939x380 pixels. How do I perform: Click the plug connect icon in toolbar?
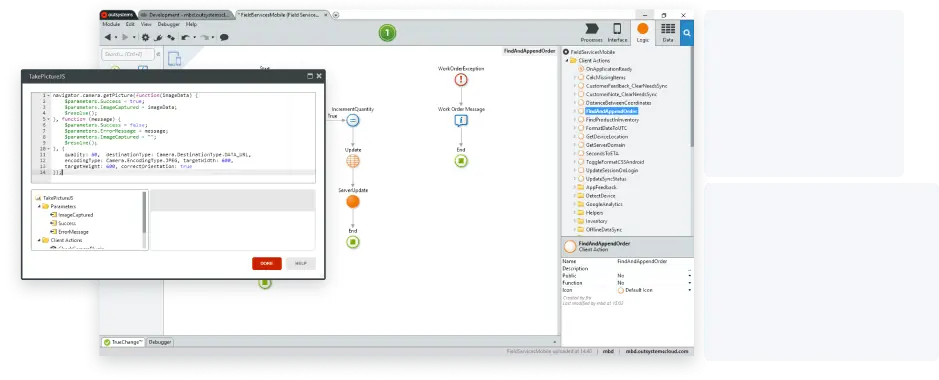(159, 37)
